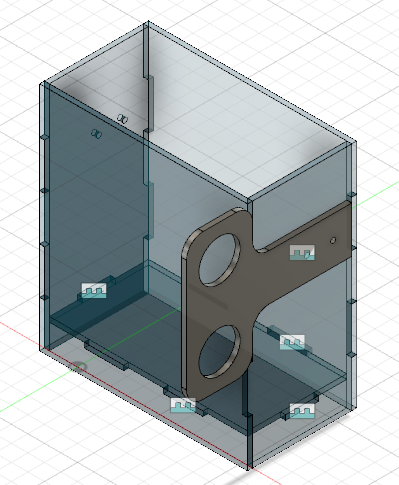The height and width of the screenshot is (485, 399).
Task: Select the joint glyph on the bracket arm
Action: coord(302,253)
